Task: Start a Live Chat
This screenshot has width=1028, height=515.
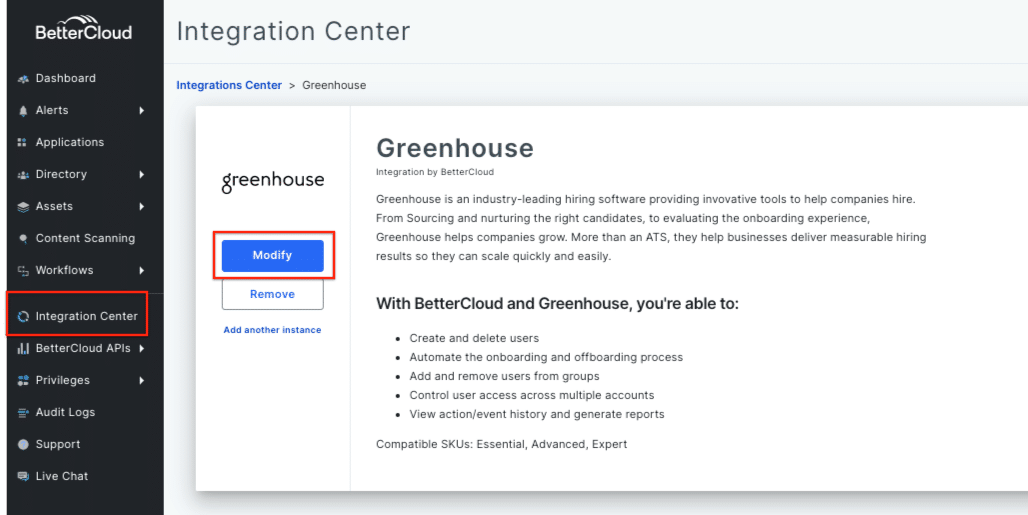Action: coord(62,476)
